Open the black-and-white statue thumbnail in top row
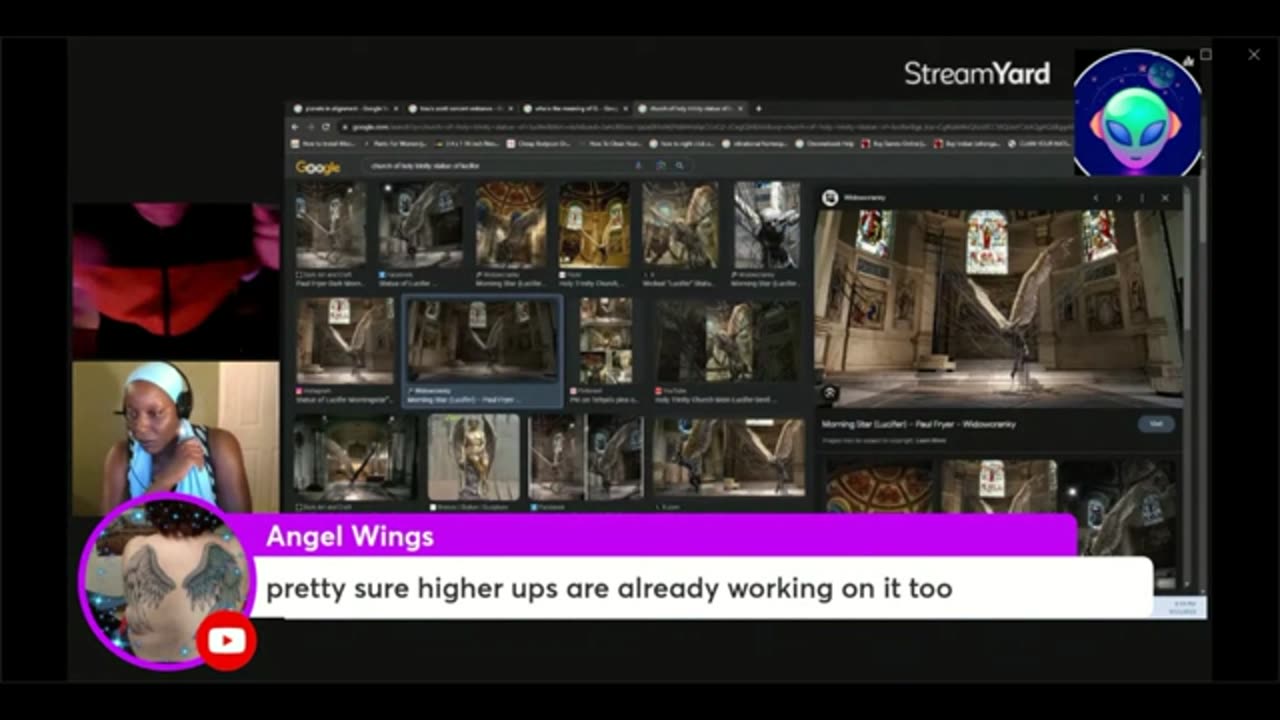The width and height of the screenshot is (1280, 720). (x=767, y=226)
